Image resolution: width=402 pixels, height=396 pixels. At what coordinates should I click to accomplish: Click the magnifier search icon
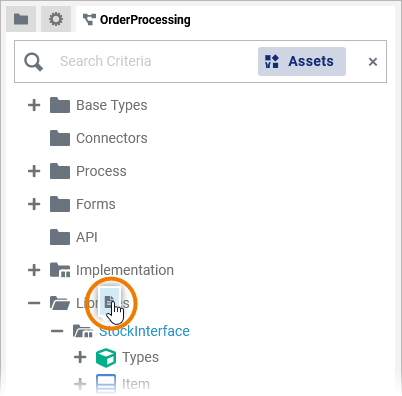point(33,62)
